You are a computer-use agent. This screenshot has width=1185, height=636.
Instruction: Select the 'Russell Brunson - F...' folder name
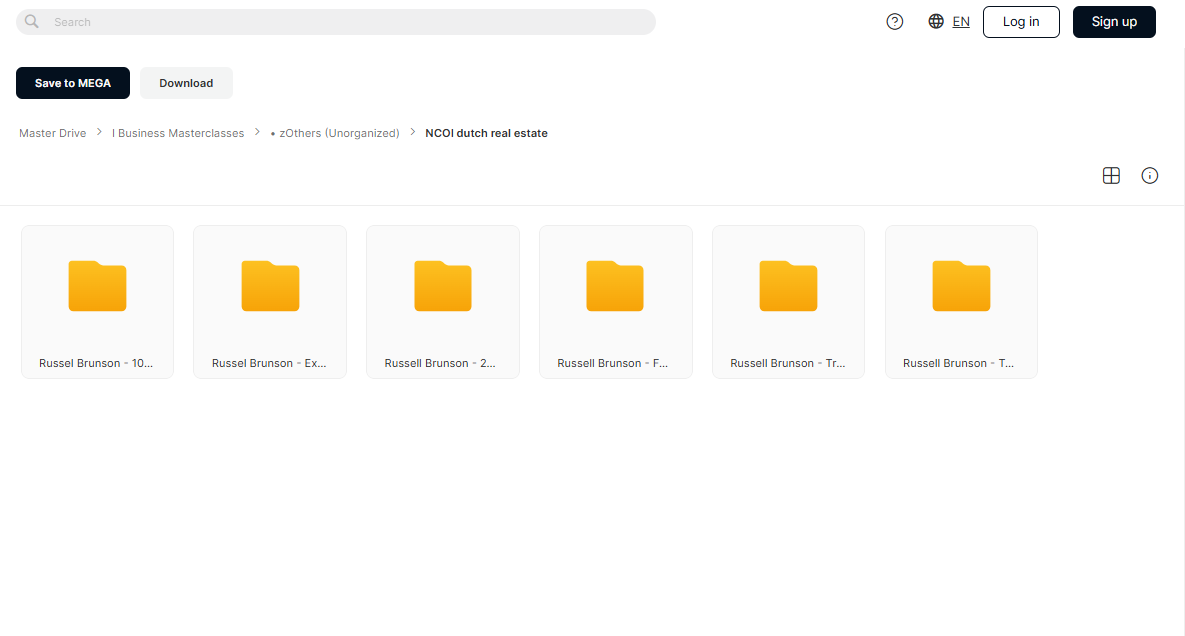pos(613,363)
